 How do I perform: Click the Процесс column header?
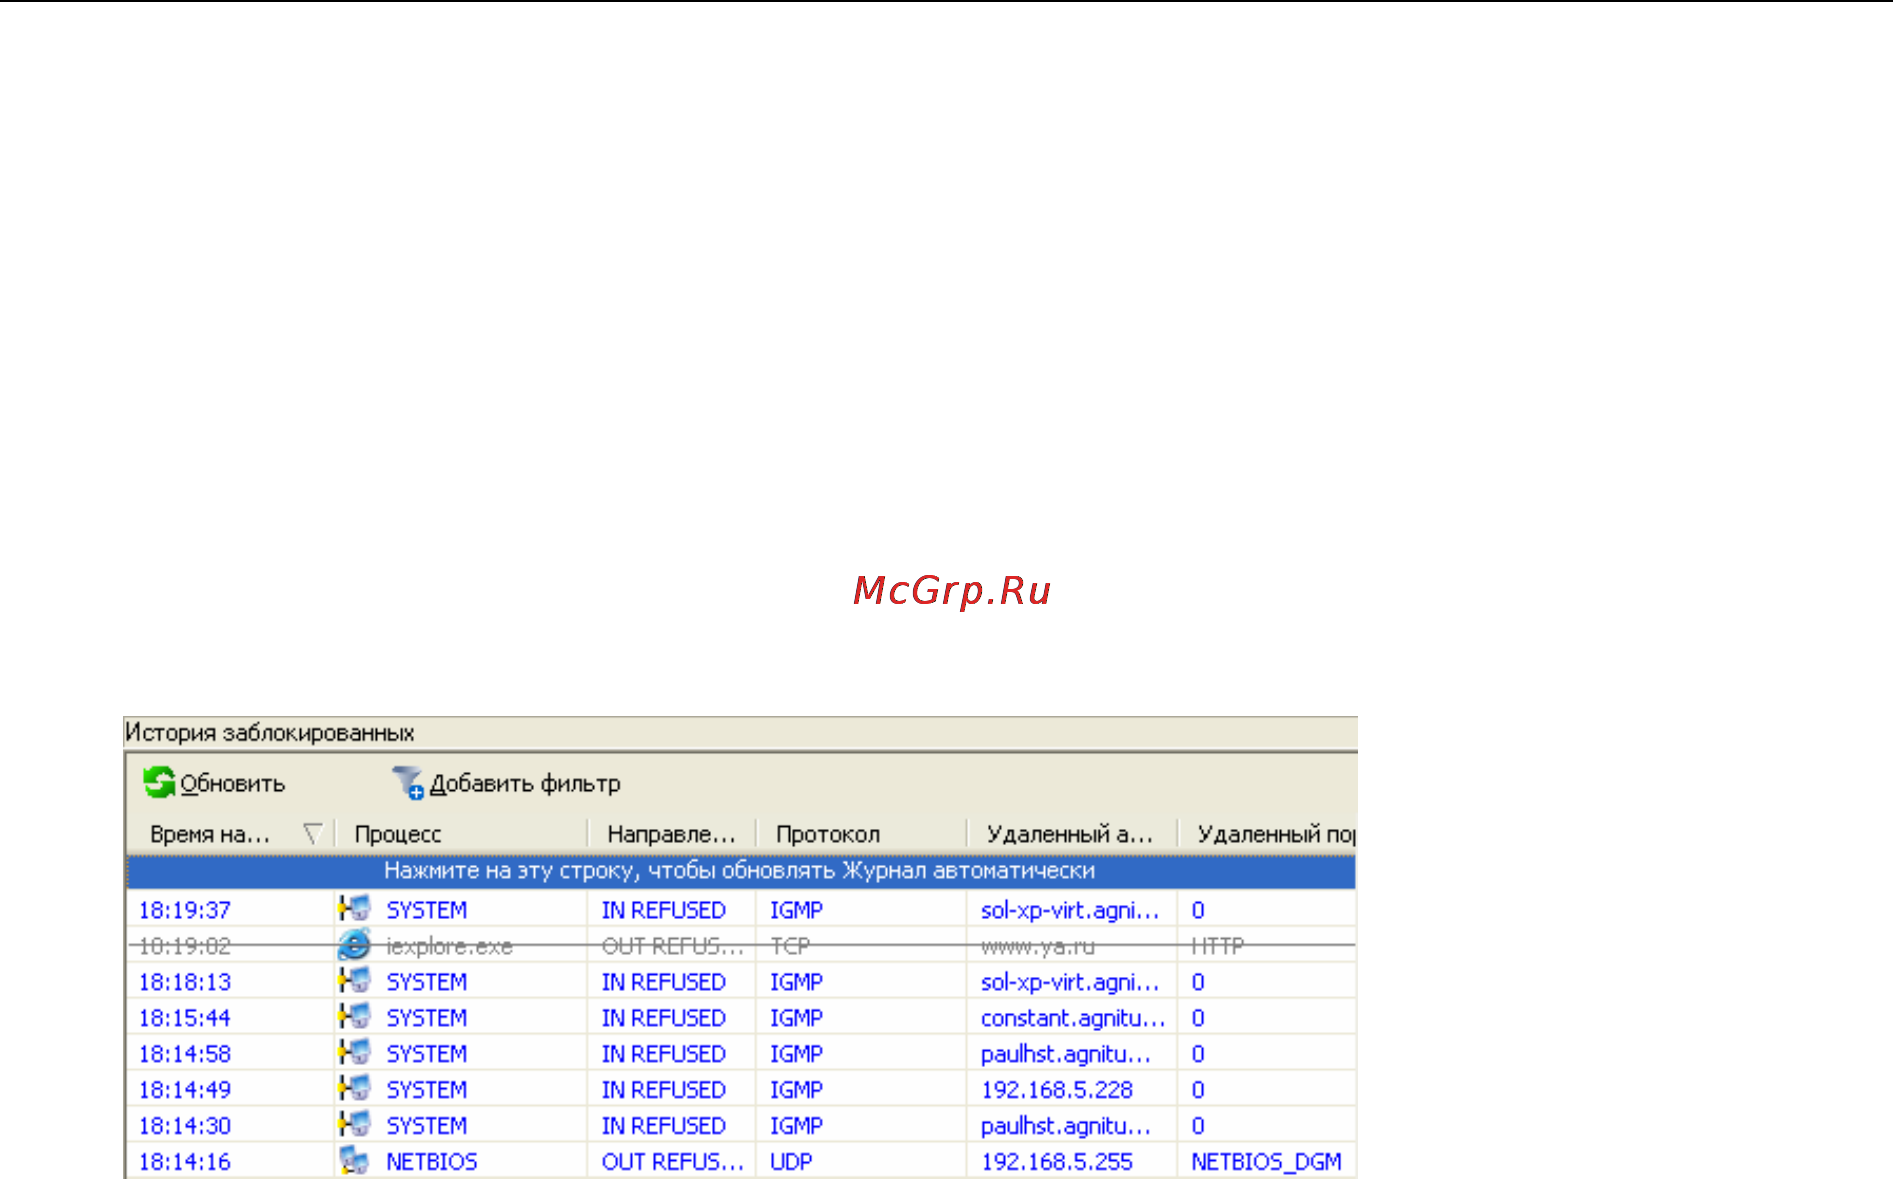point(398,834)
